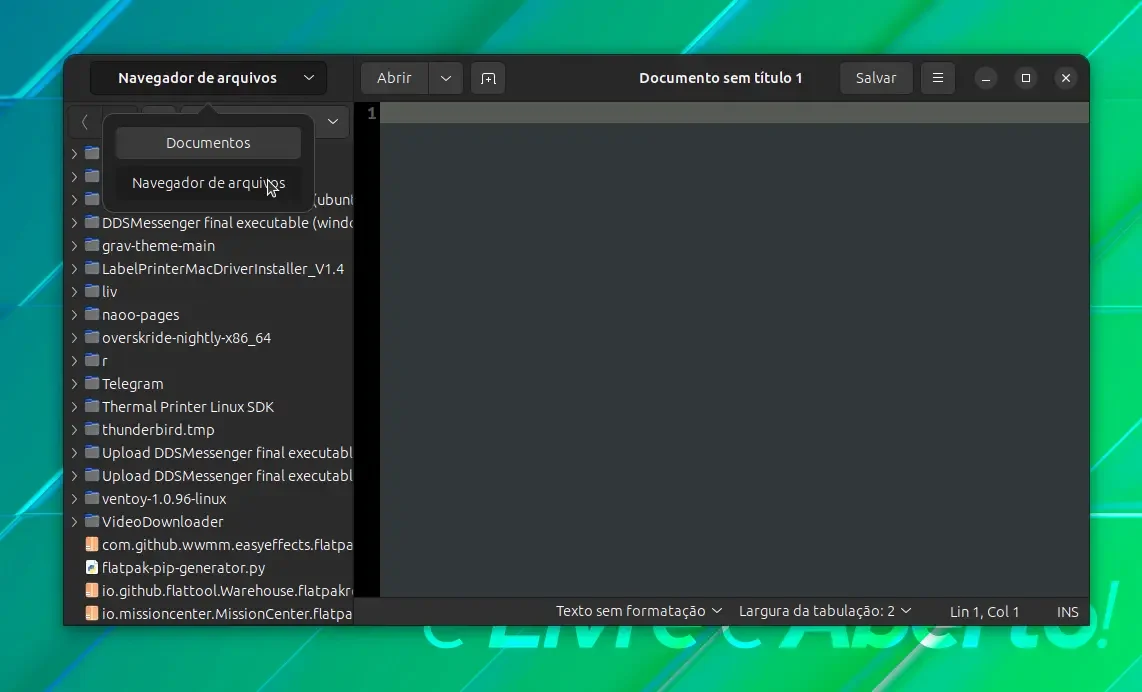The image size is (1142, 692).
Task: Open file browser location dropdown chevron
Action: click(333, 122)
